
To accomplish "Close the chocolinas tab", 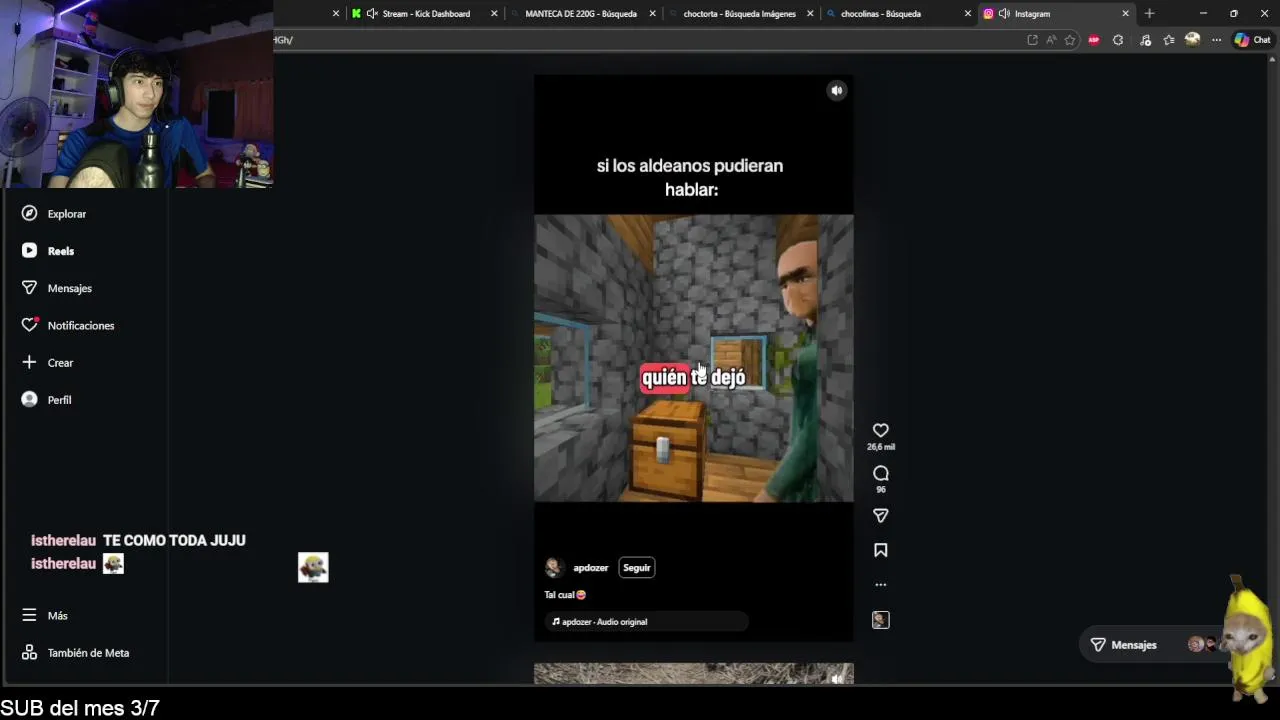I will pos(968,14).
